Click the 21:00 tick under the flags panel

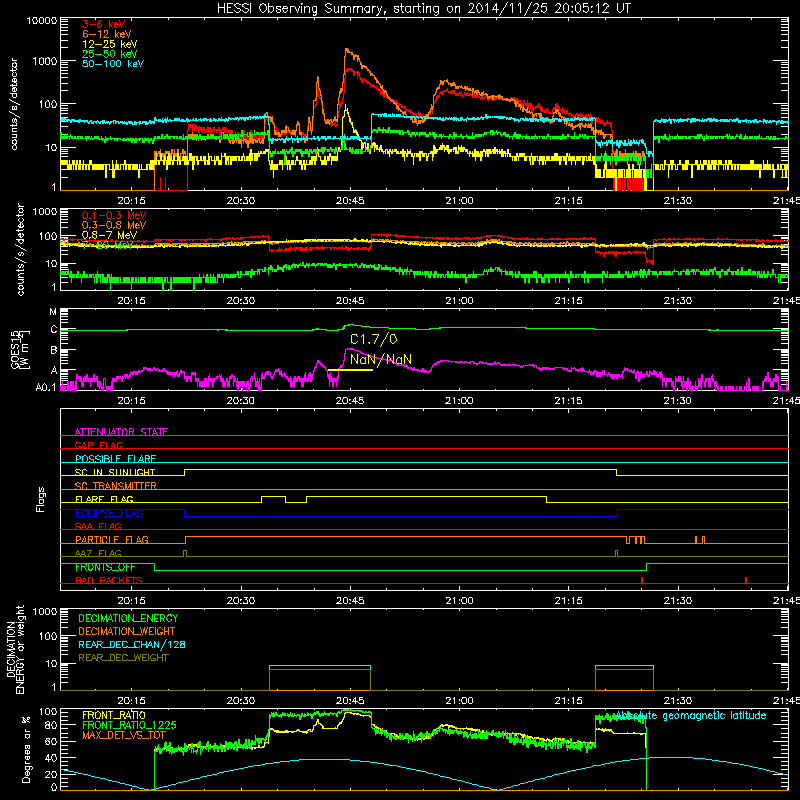click(x=459, y=601)
